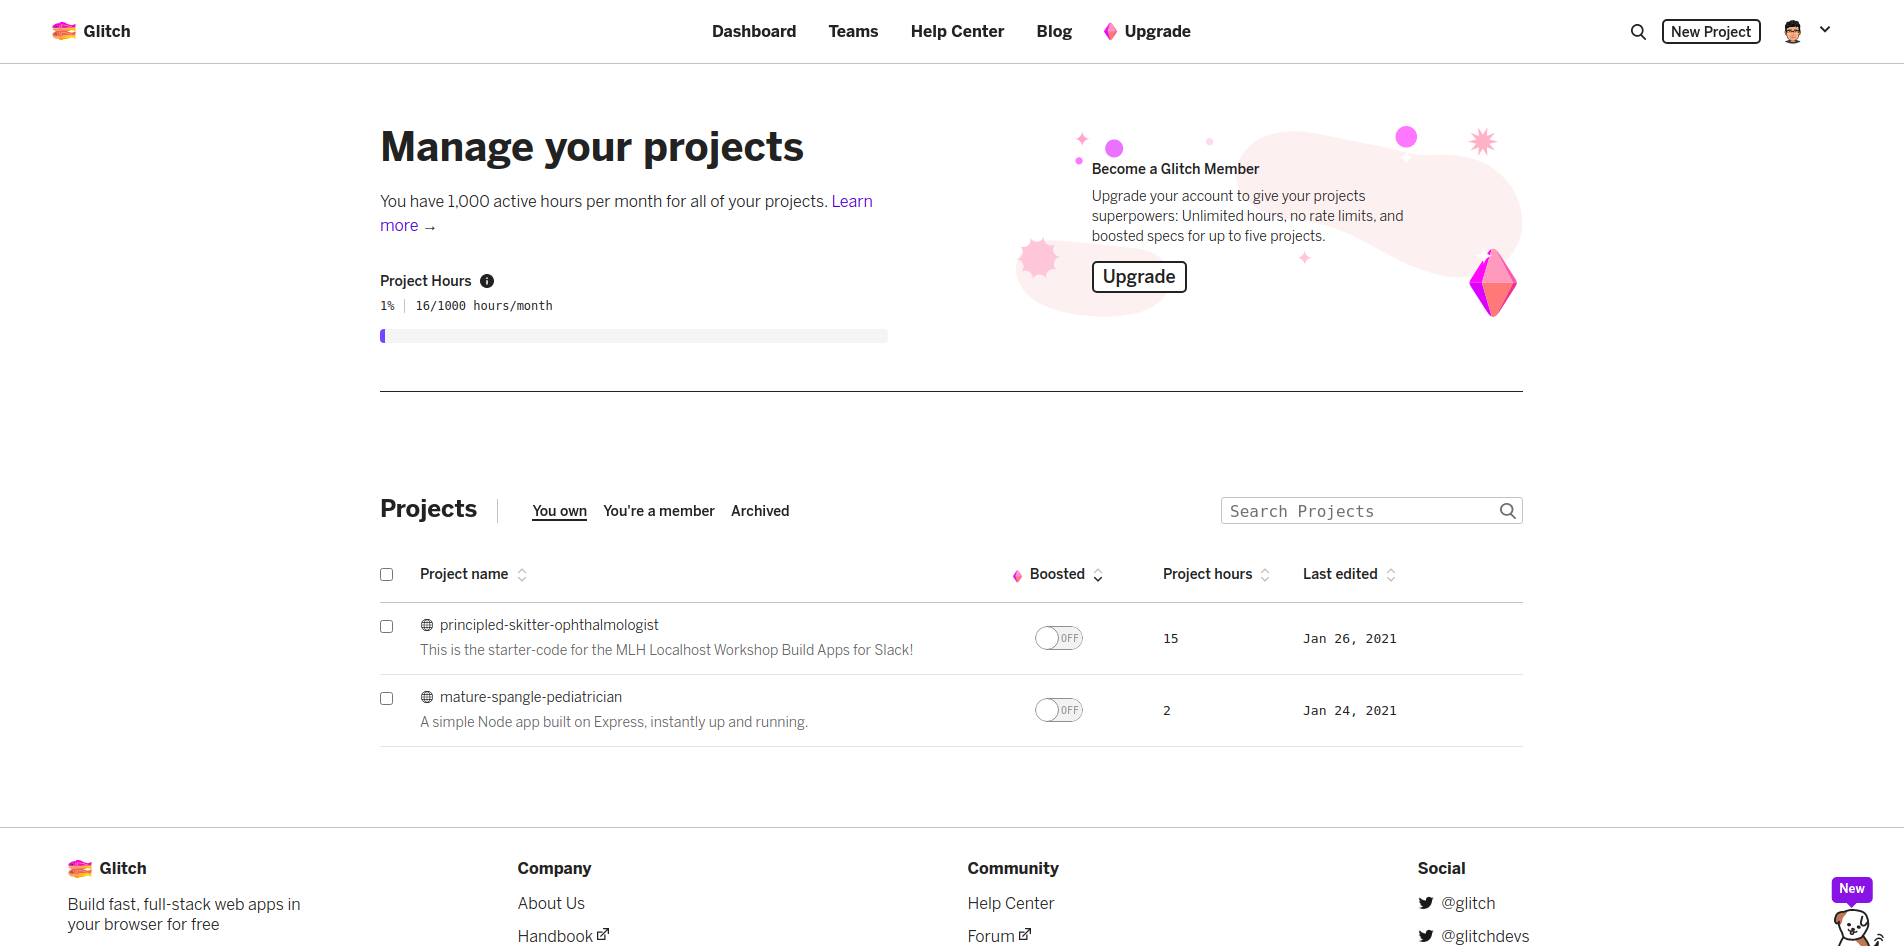Image resolution: width=1904 pixels, height=946 pixels.
Task: Click the large pink gem illustration
Action: tap(1493, 283)
